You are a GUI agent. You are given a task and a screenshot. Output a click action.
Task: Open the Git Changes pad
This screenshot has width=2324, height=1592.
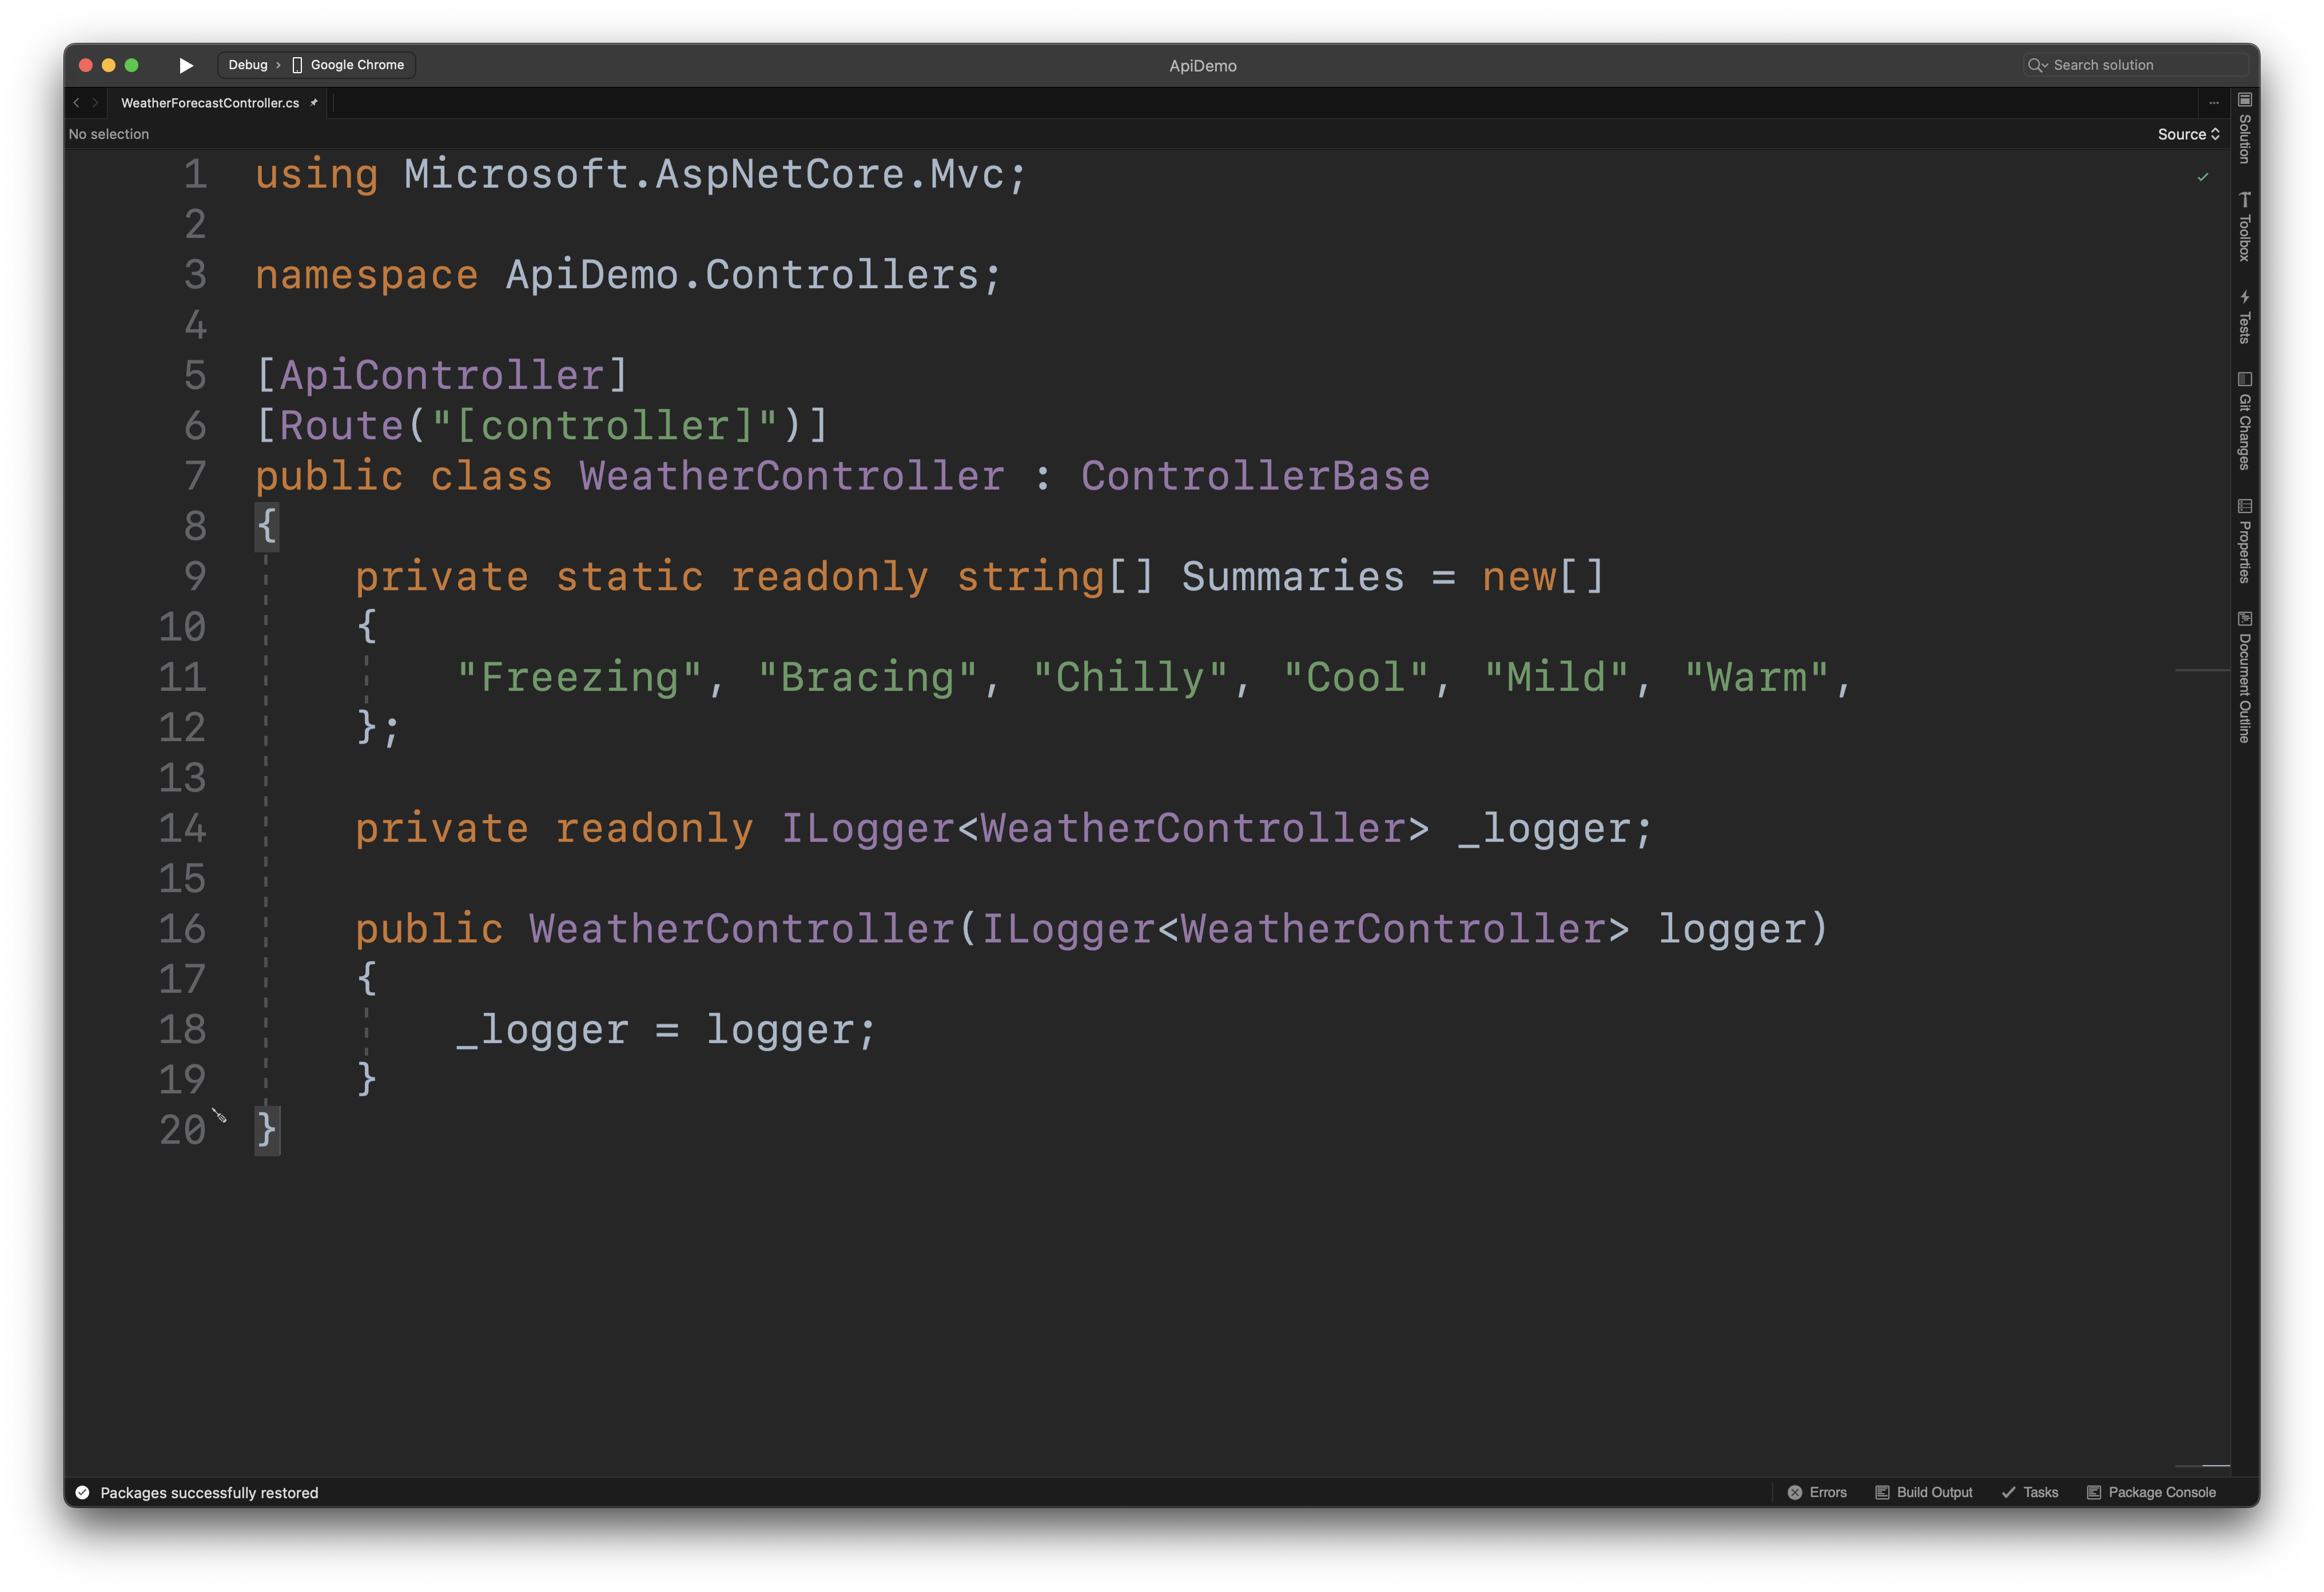(2245, 421)
